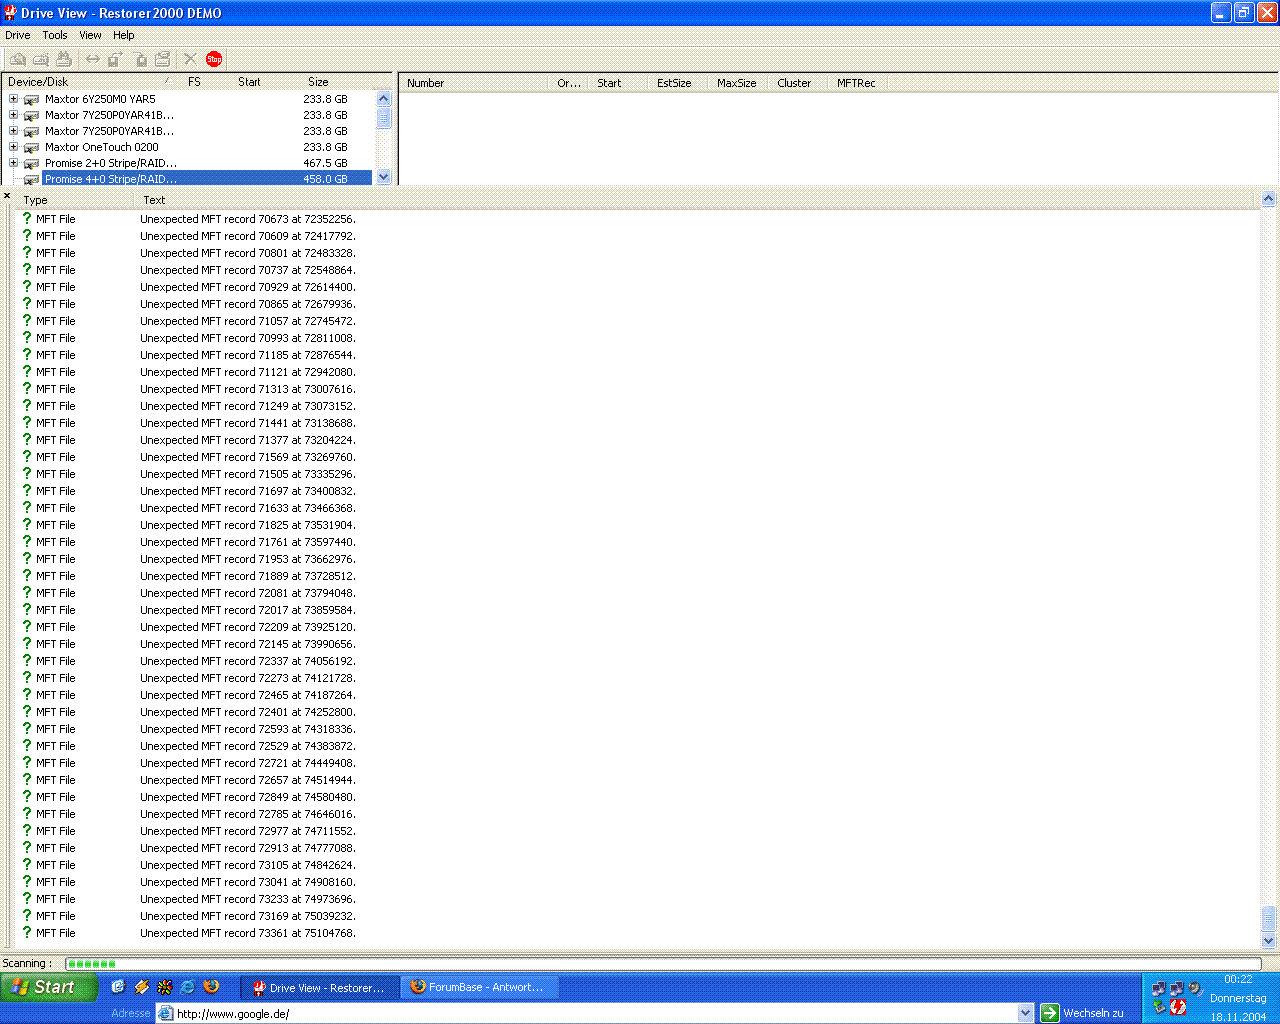Sort by Device/Disk column header
This screenshot has width=1280, height=1024.
tap(90, 82)
